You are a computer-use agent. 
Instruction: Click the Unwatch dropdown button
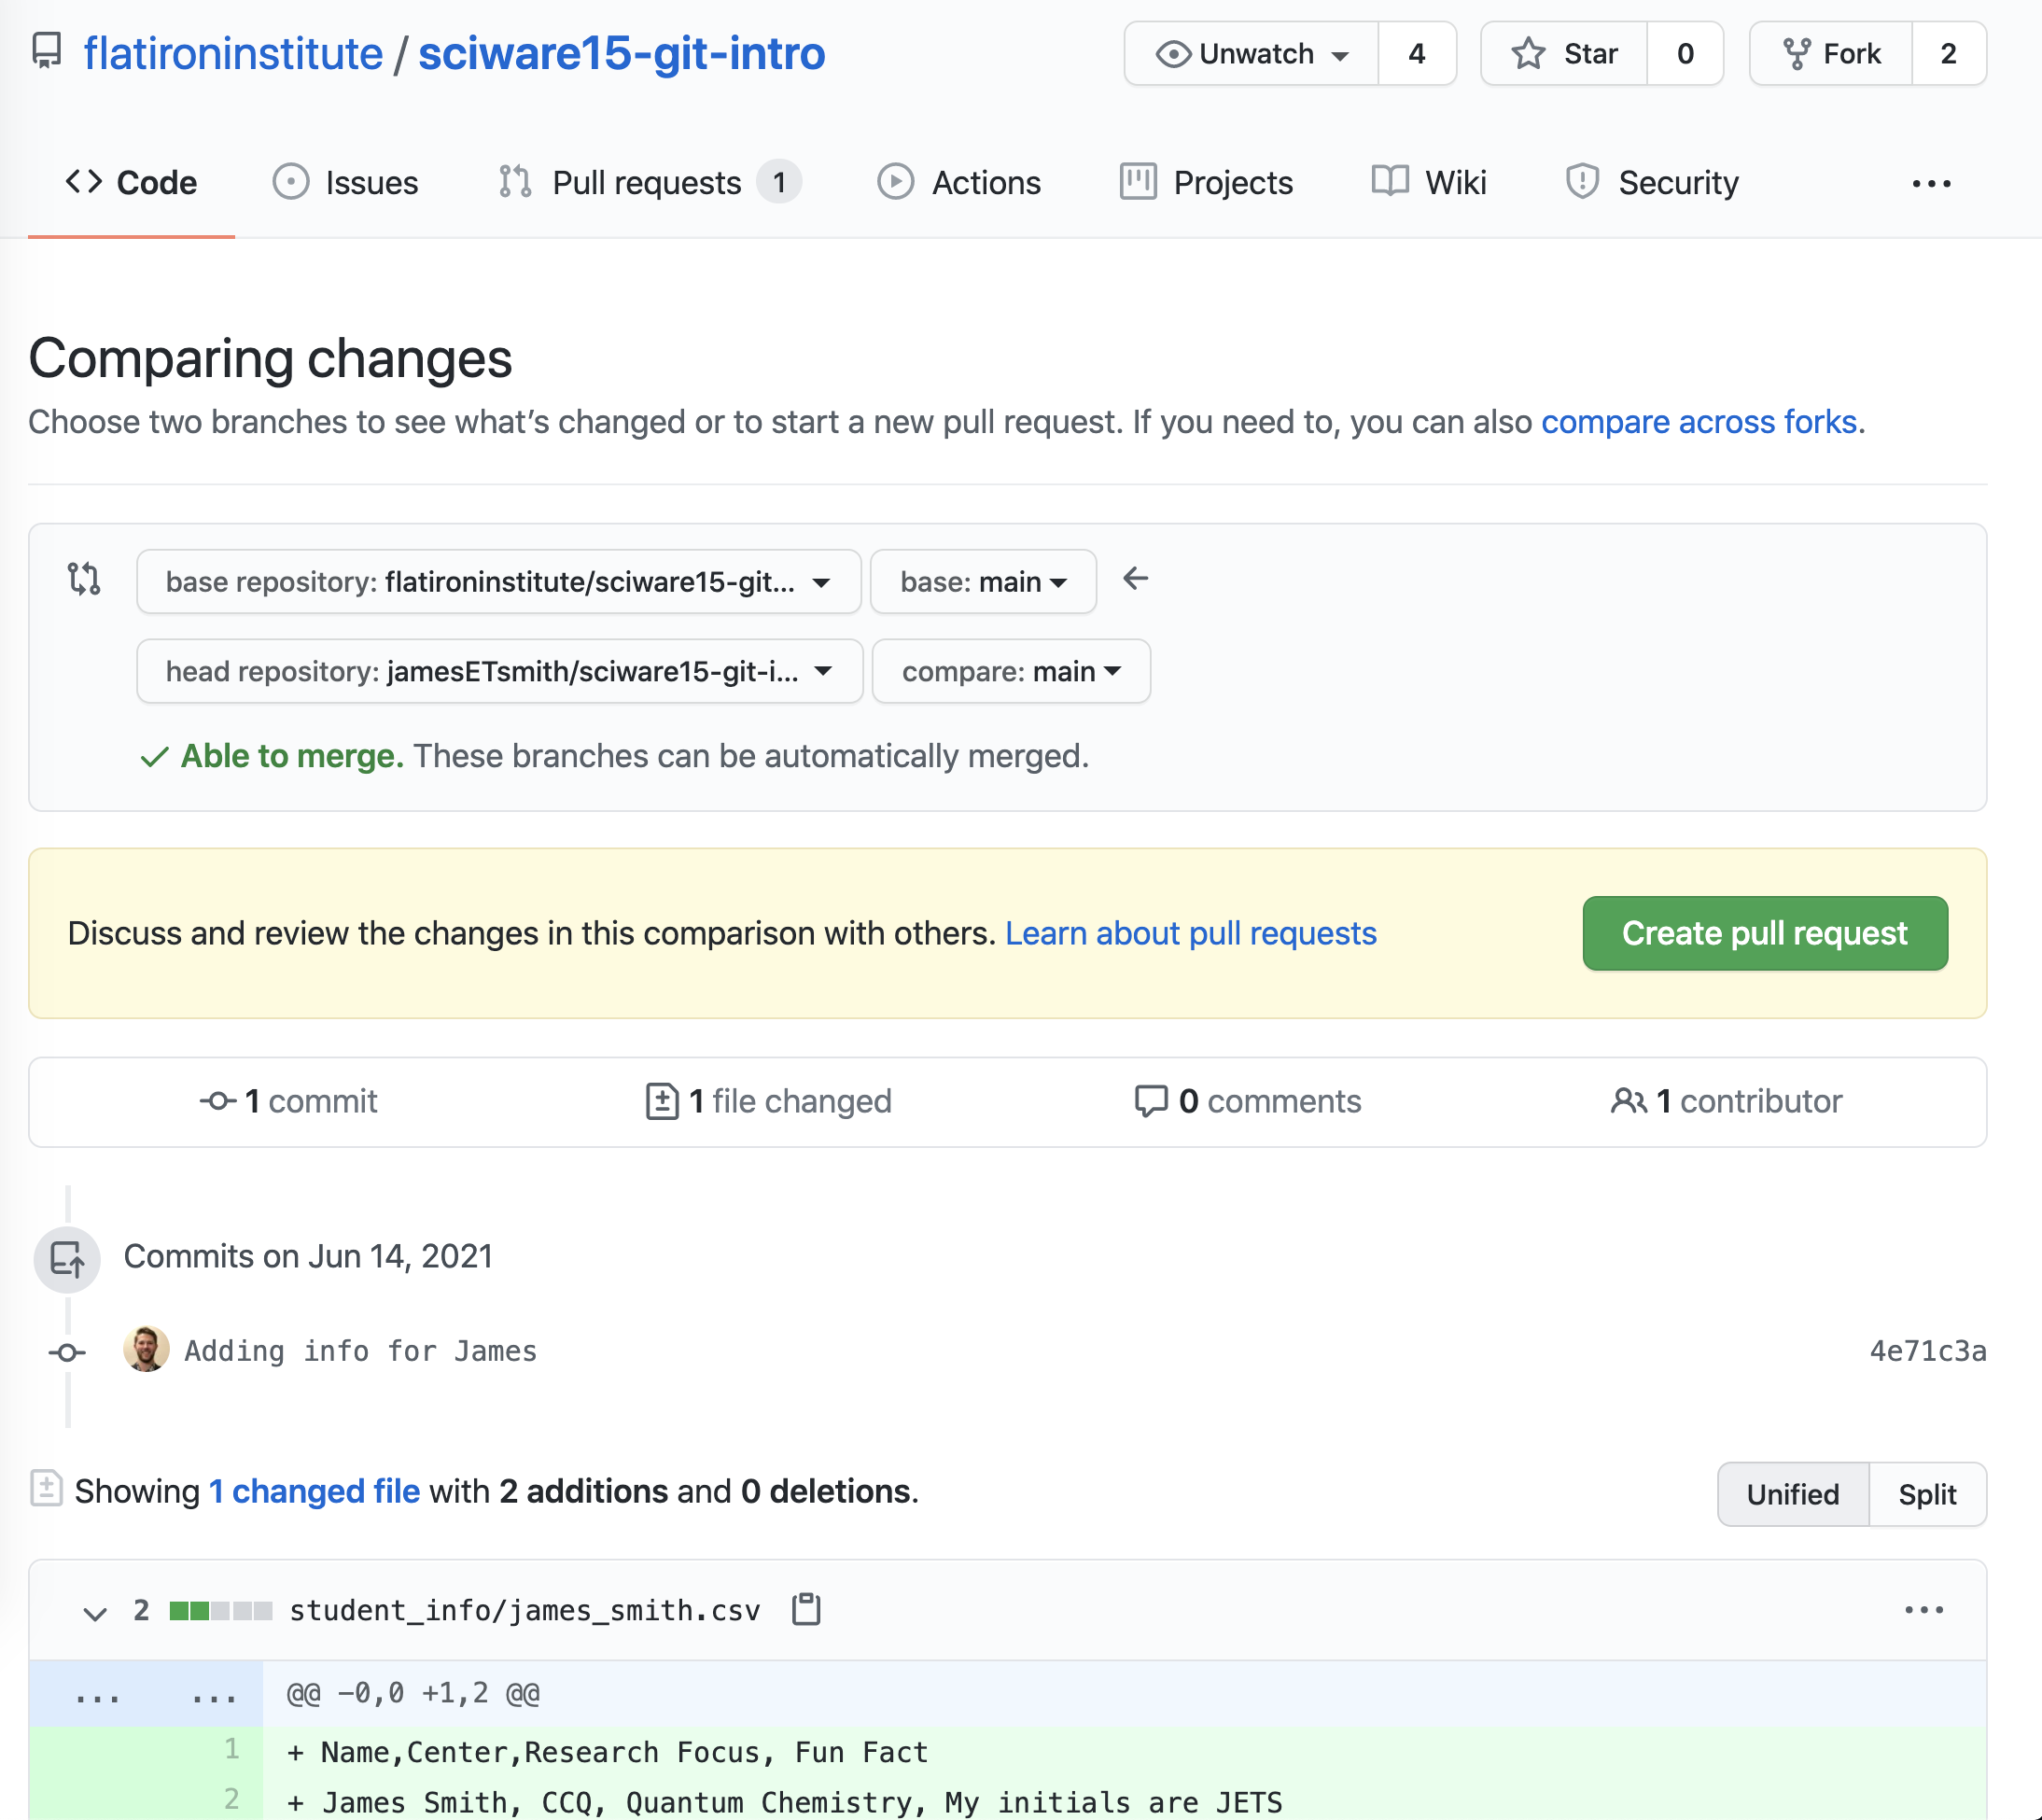(x=1251, y=53)
